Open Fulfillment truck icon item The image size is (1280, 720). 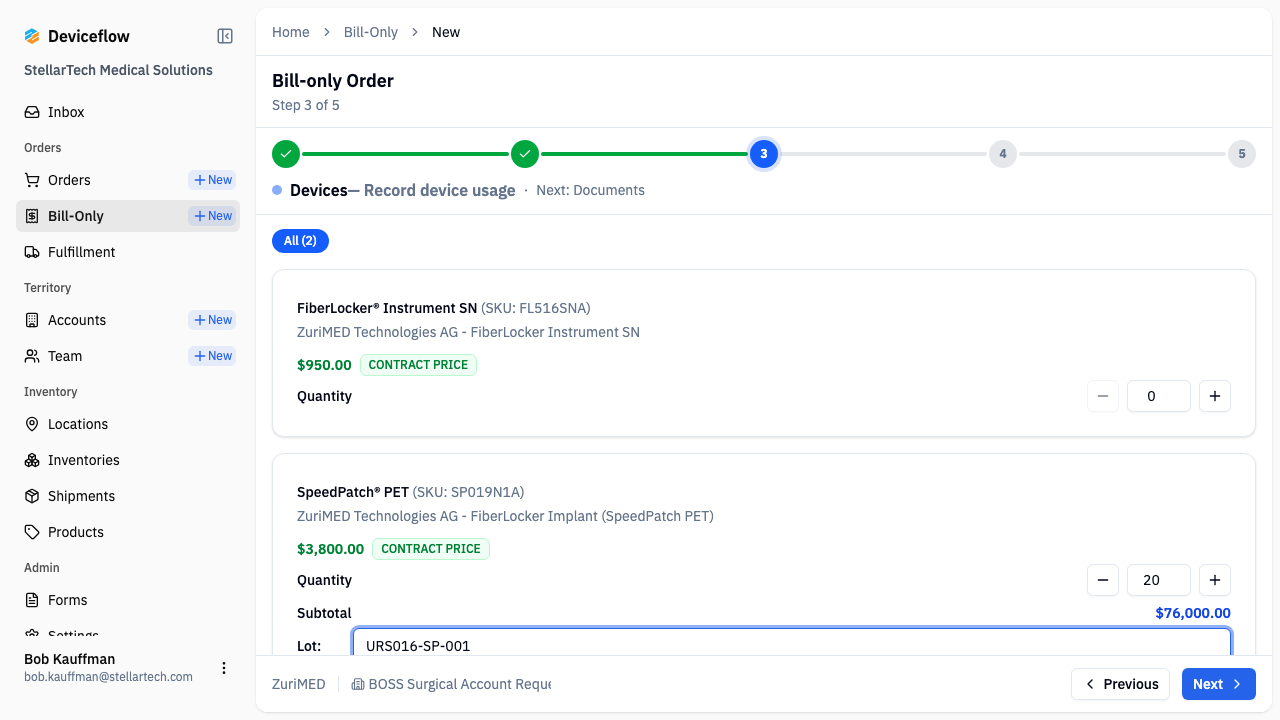128,252
